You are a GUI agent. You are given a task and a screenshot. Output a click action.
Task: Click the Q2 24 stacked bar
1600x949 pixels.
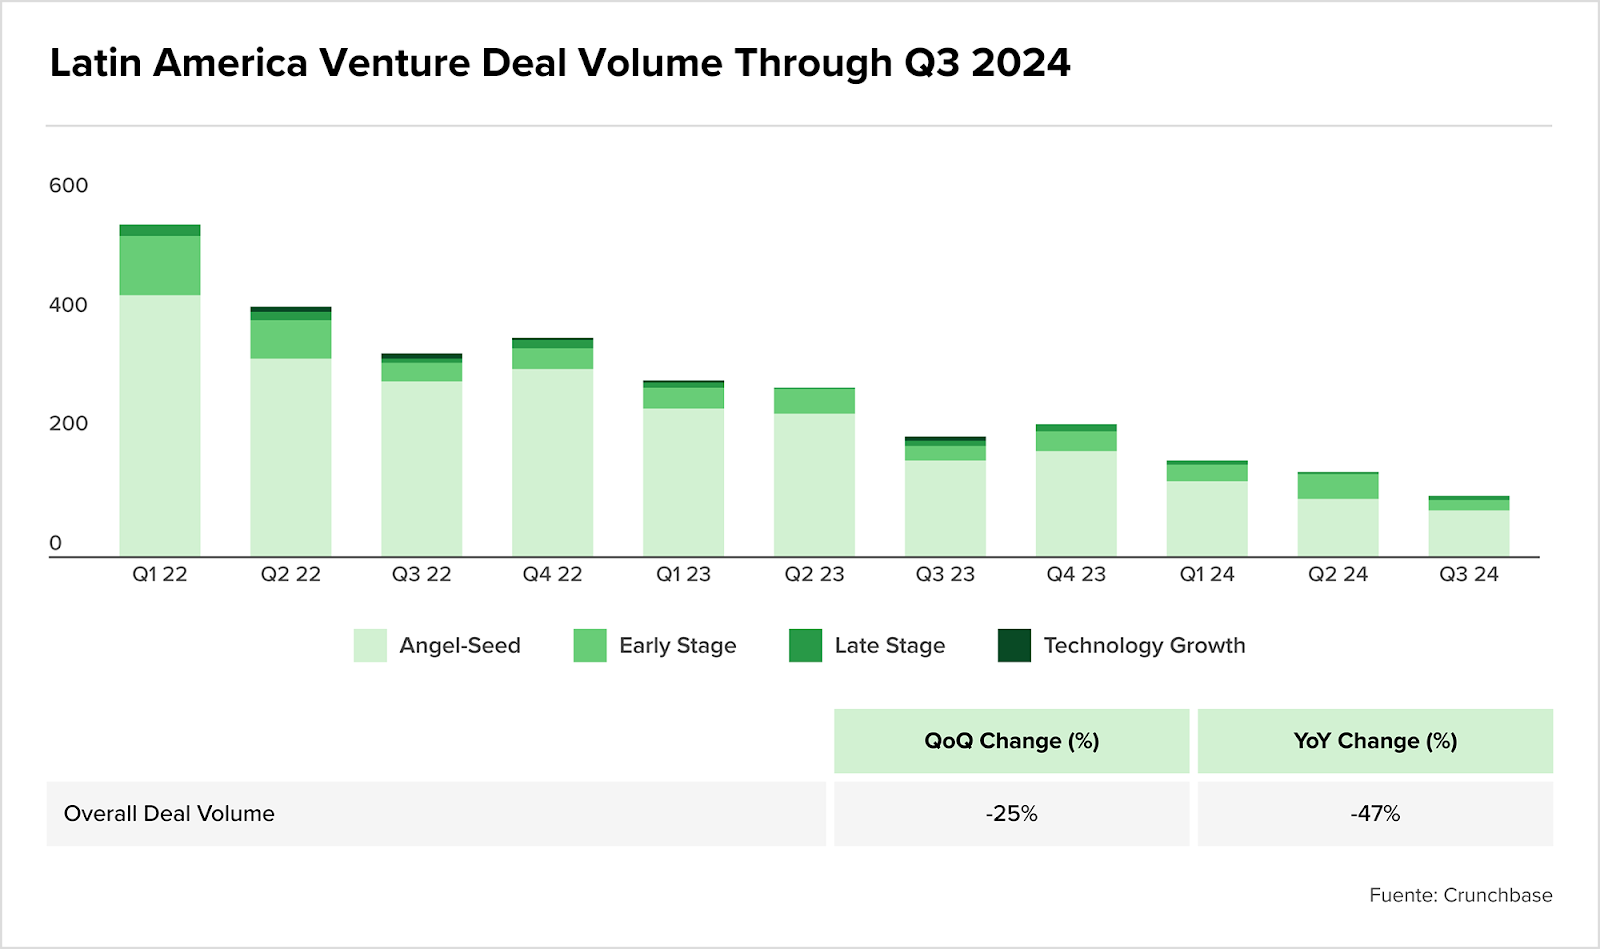1338,518
